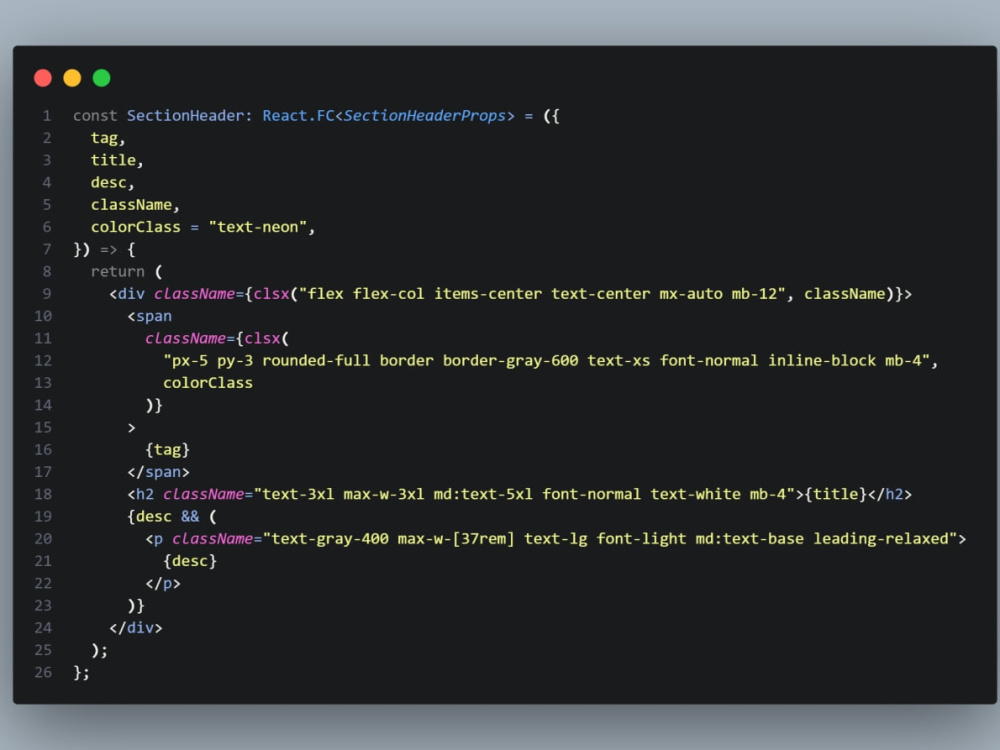Click the red close dot

coord(43,78)
